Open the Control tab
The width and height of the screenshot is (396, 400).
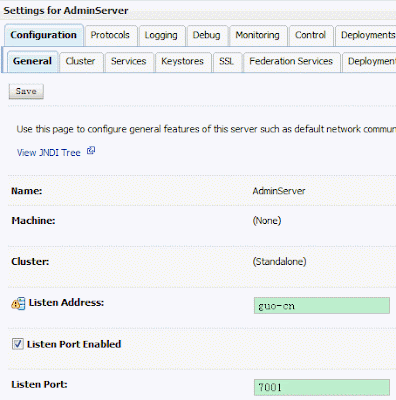(310, 35)
